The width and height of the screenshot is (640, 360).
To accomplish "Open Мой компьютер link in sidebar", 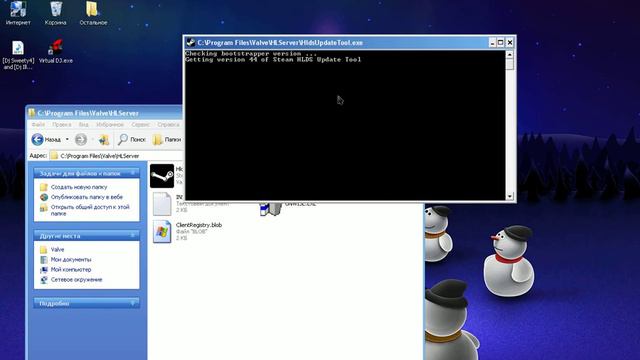I will click(x=71, y=270).
